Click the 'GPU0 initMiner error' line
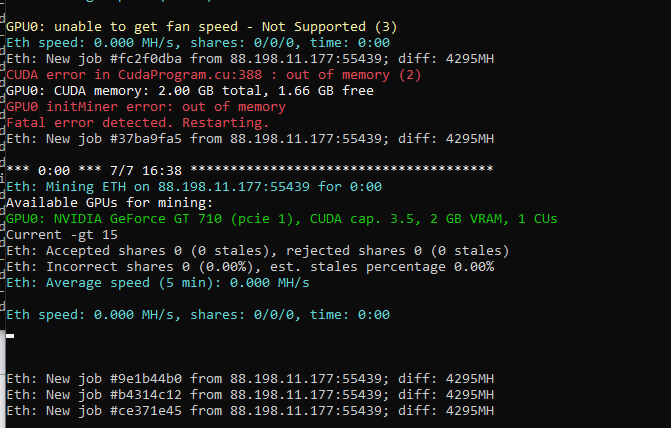The width and height of the screenshot is (671, 428). (145, 107)
